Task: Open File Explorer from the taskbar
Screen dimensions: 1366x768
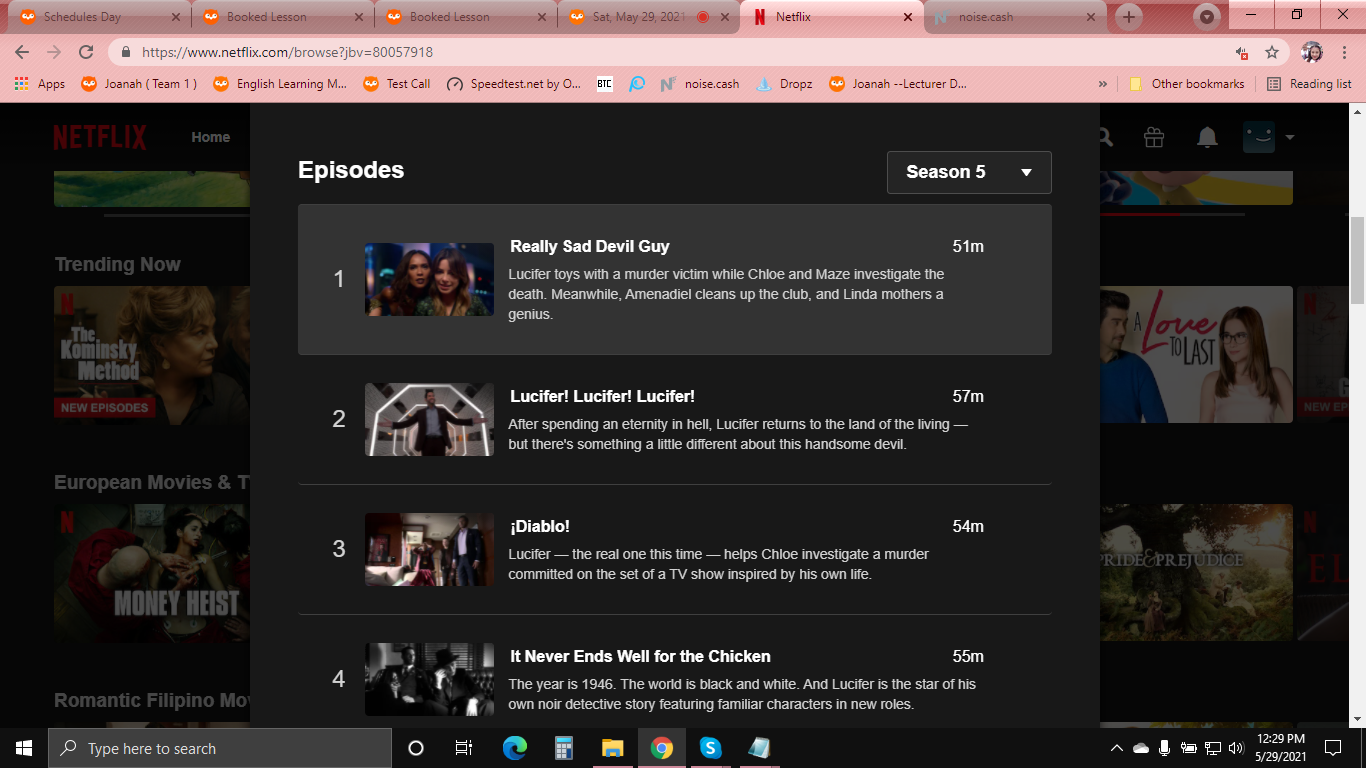Action: pos(612,748)
